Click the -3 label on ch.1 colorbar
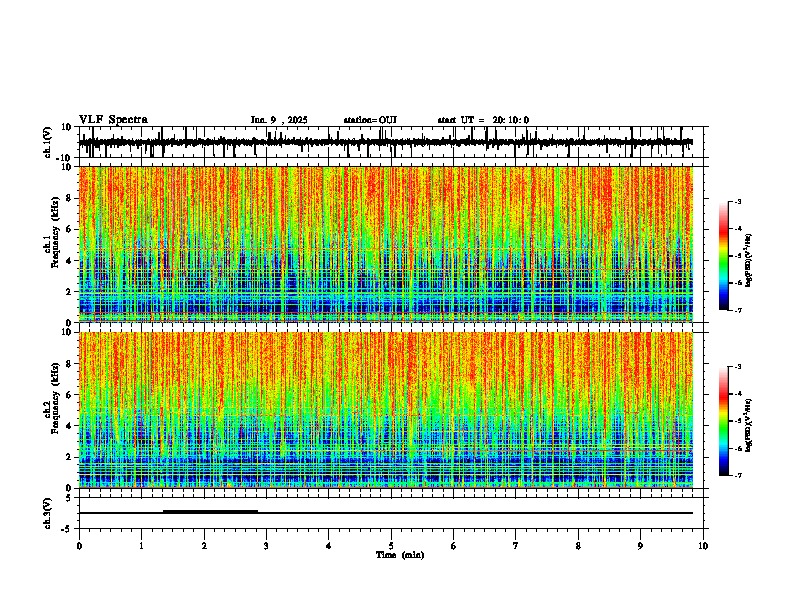The height and width of the screenshot is (612, 792). pyautogui.click(x=737, y=202)
